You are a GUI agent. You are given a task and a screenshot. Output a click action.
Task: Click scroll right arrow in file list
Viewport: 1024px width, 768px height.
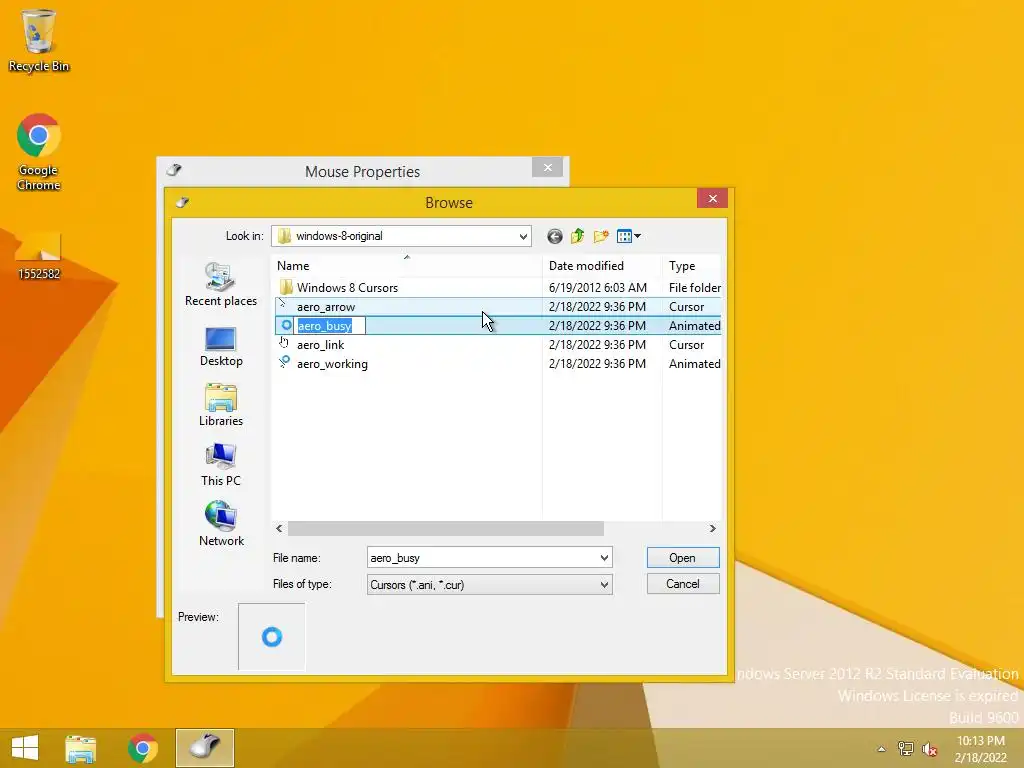click(x=712, y=528)
